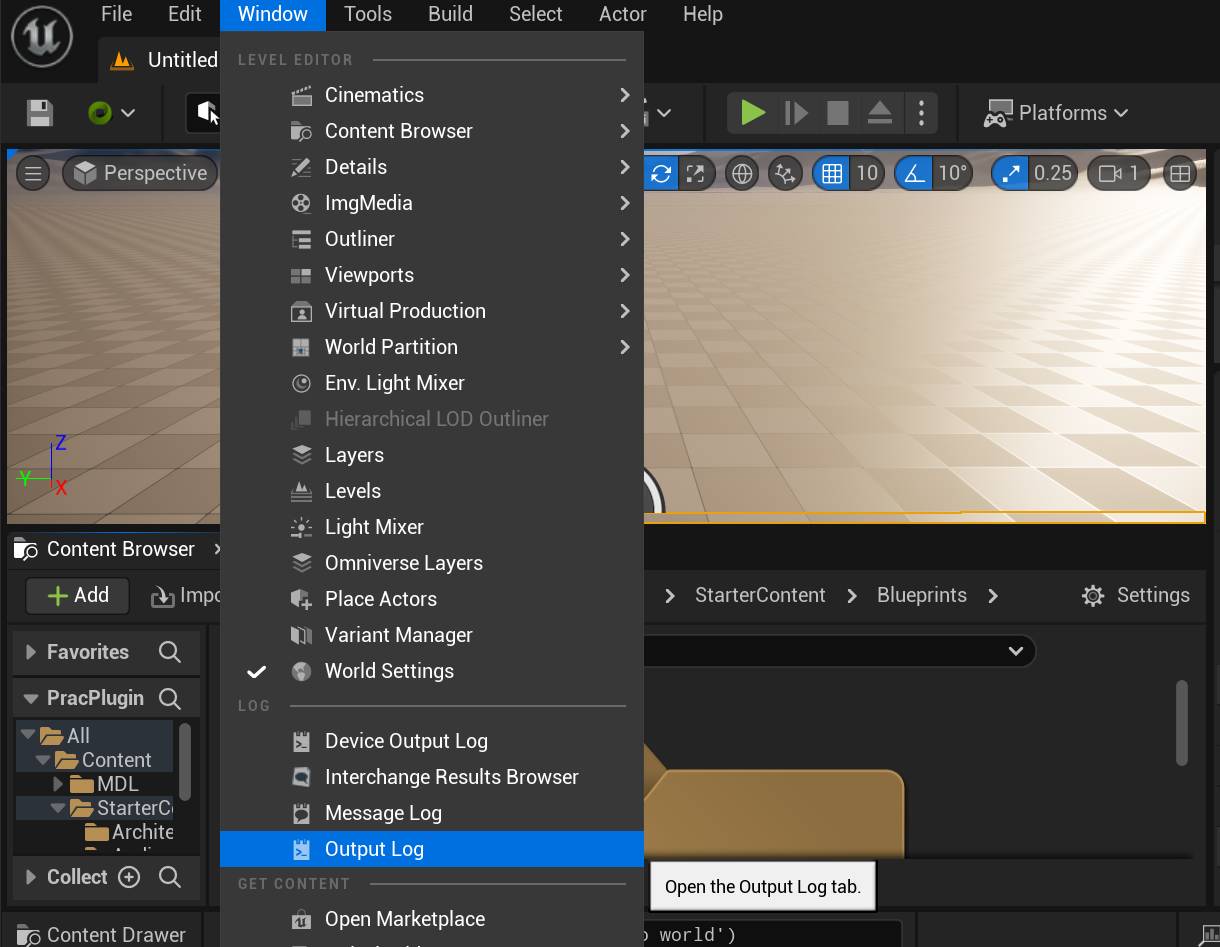
Task: Expand the Content Browser submenu in the Window menu
Action: (x=432, y=131)
